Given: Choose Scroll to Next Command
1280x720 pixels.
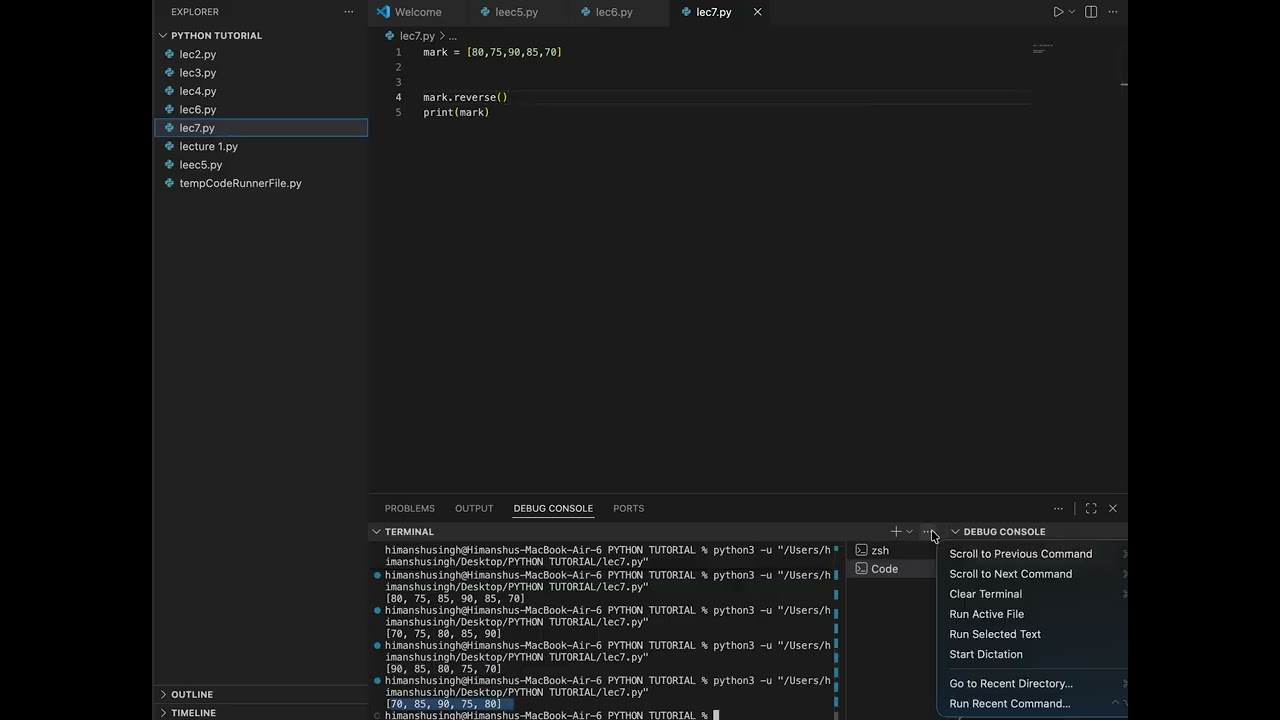Looking at the screenshot, I should [x=1010, y=574].
